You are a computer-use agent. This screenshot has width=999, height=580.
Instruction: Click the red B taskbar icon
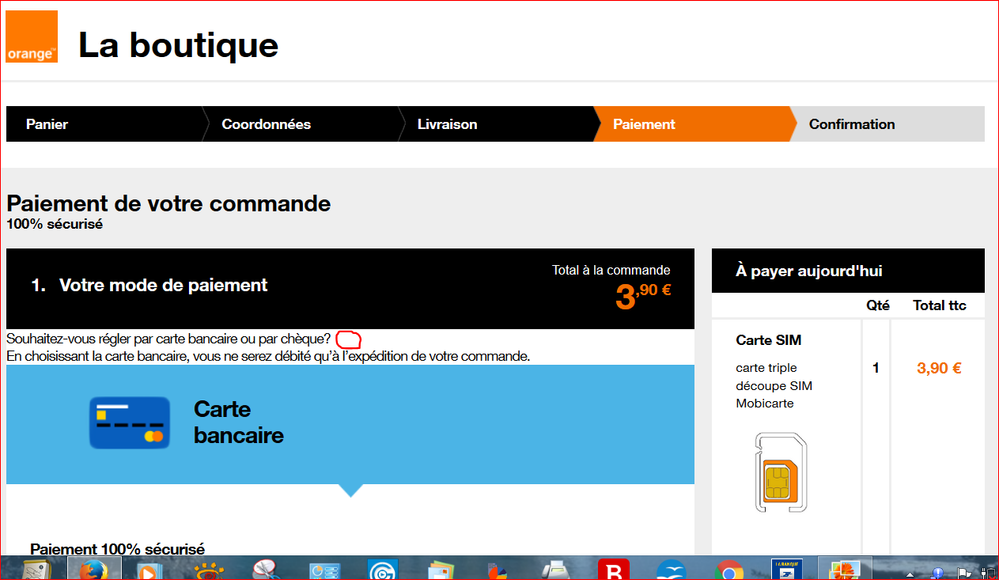612,570
